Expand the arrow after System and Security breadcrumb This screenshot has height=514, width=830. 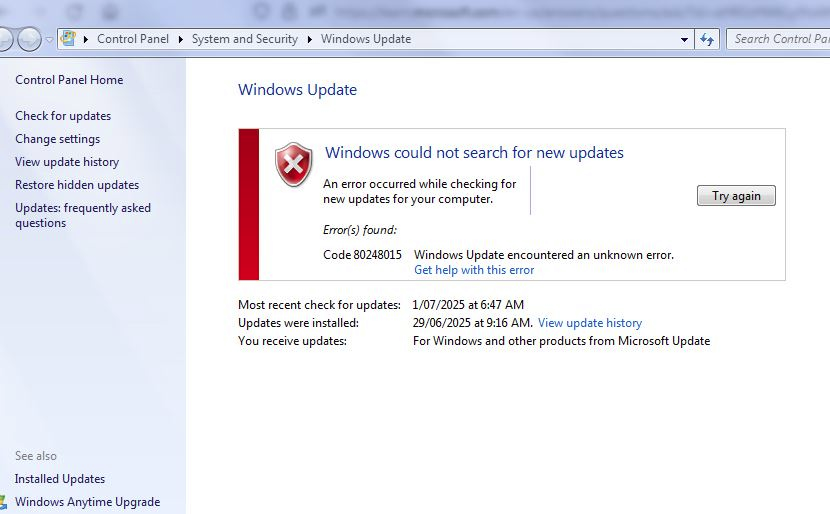click(x=310, y=39)
